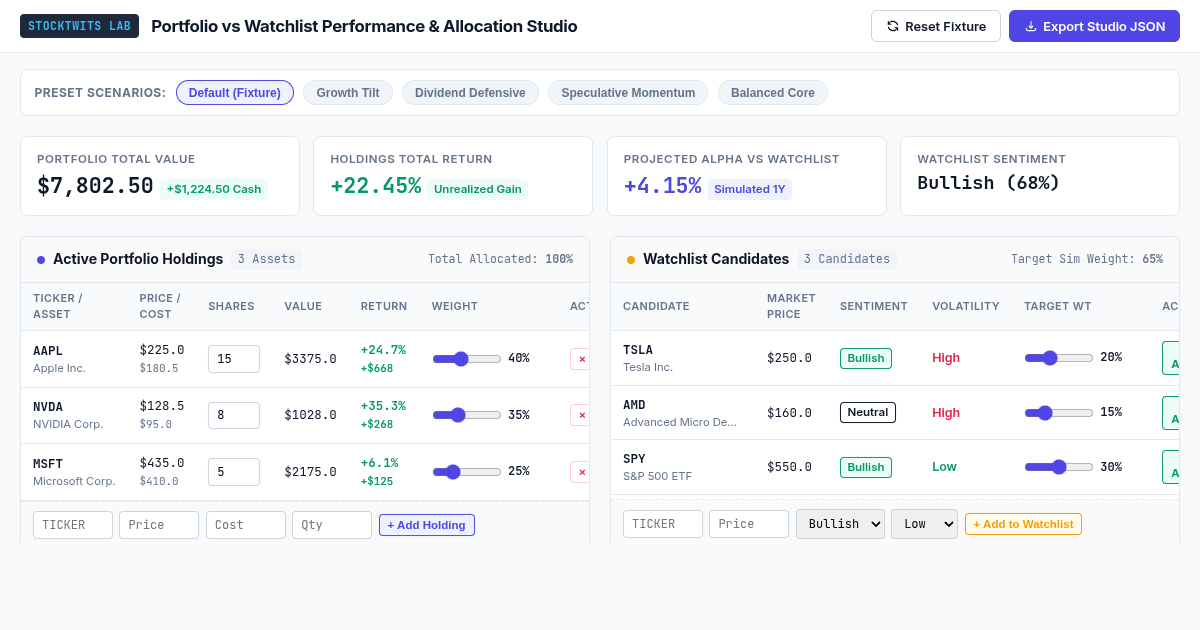Click the + Add Holding button
Screen dimensions: 1200x630
pos(427,525)
